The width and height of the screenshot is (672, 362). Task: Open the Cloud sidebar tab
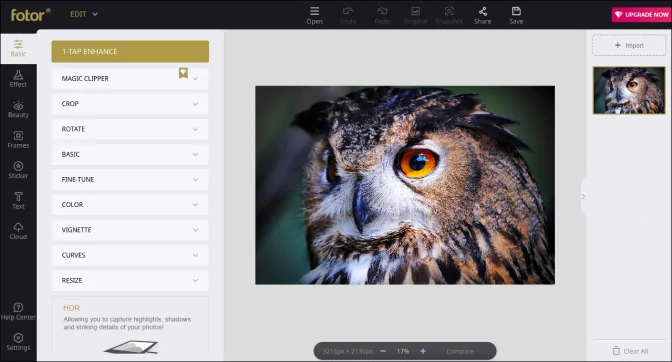coord(18,231)
